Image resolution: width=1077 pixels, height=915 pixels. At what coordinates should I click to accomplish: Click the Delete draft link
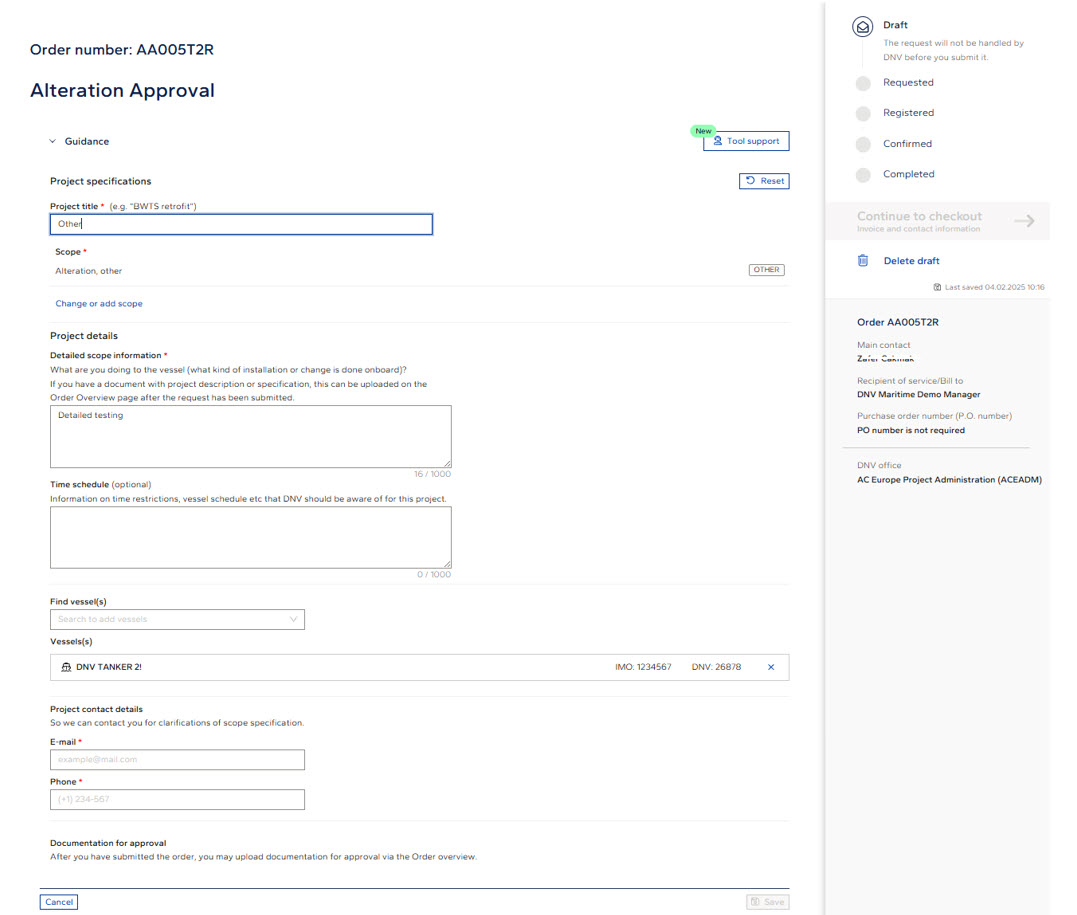[911, 261]
